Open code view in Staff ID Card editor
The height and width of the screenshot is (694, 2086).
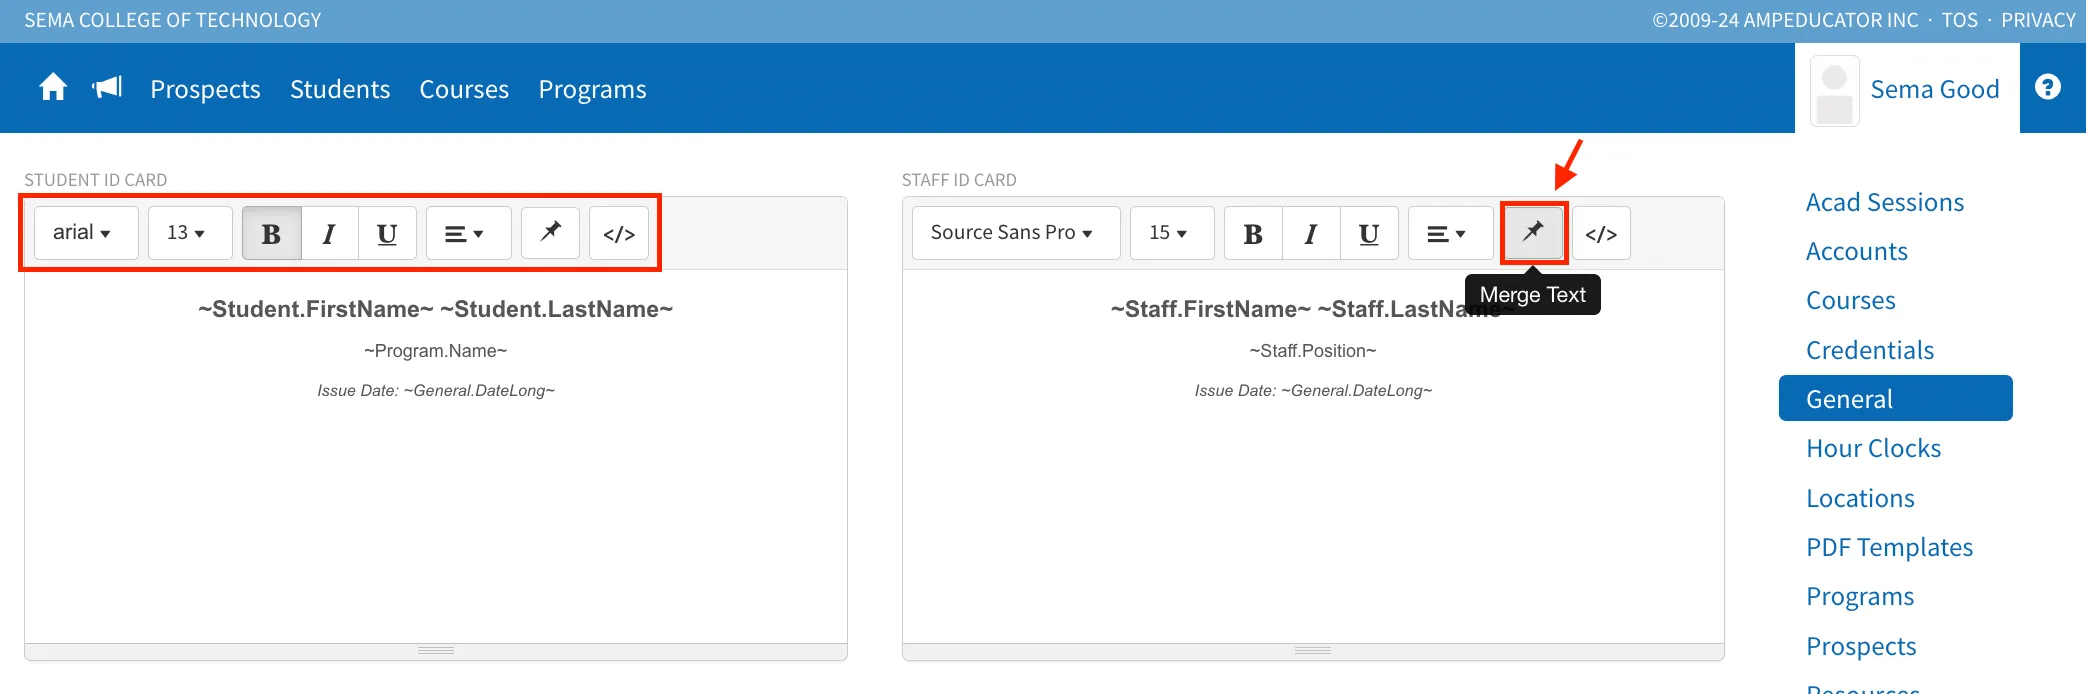point(1601,233)
